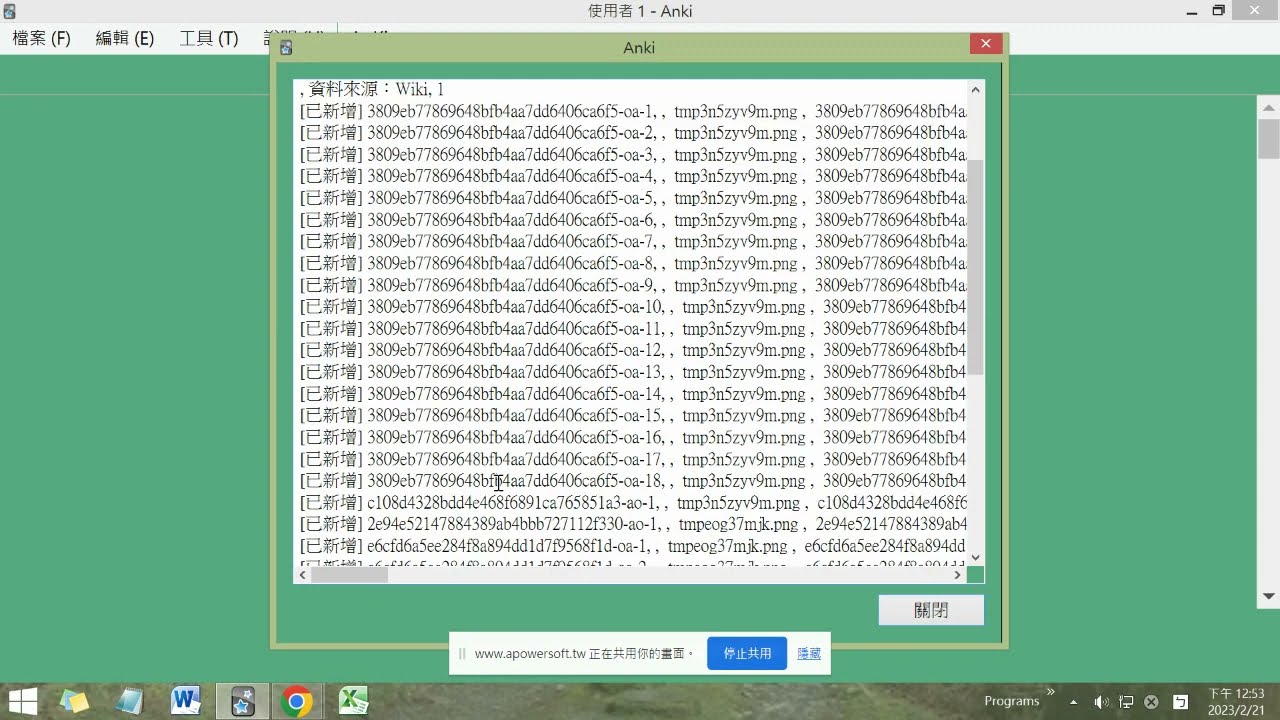This screenshot has width=1280, height=720.
Task: Show hidden system tray icons
Action: point(1074,702)
